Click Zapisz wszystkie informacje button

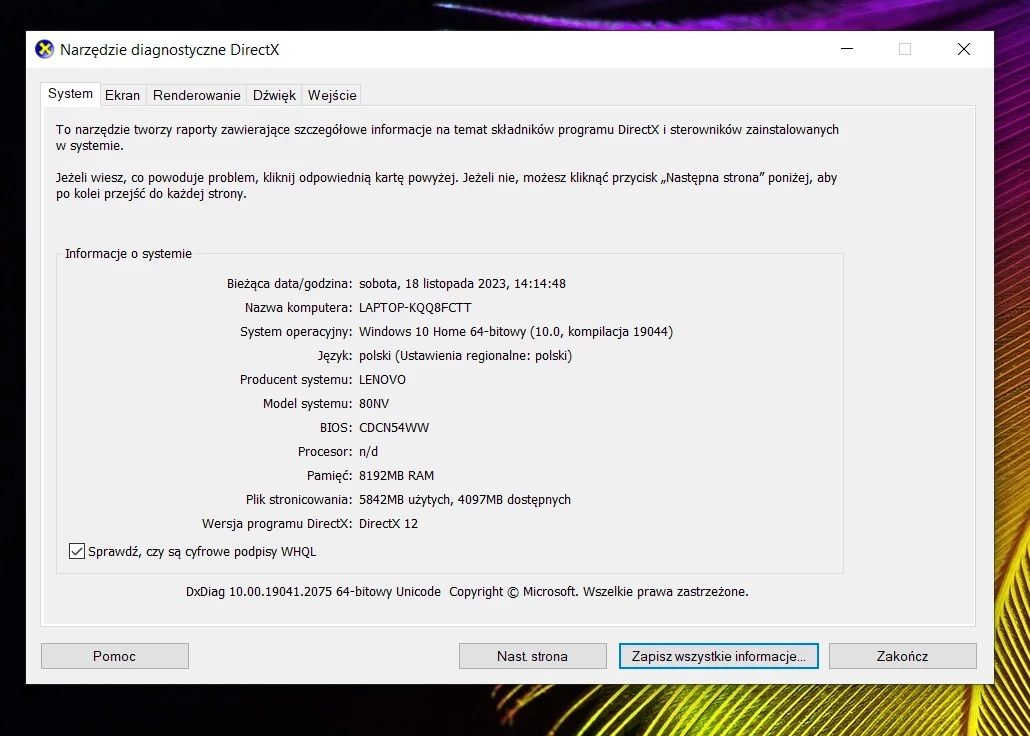click(x=719, y=656)
